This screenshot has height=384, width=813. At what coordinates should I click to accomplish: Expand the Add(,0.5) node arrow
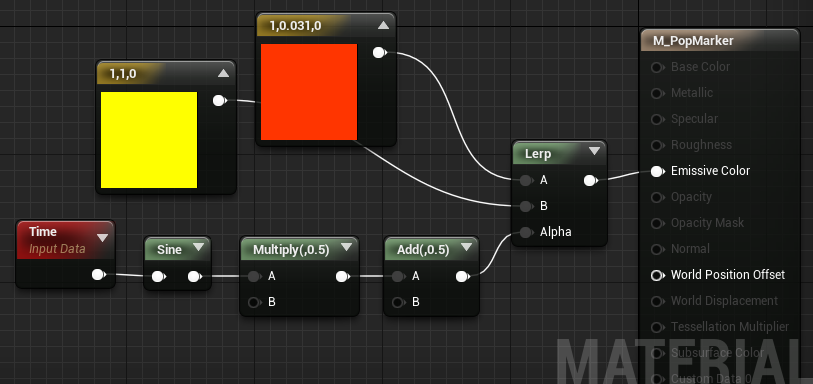(466, 247)
